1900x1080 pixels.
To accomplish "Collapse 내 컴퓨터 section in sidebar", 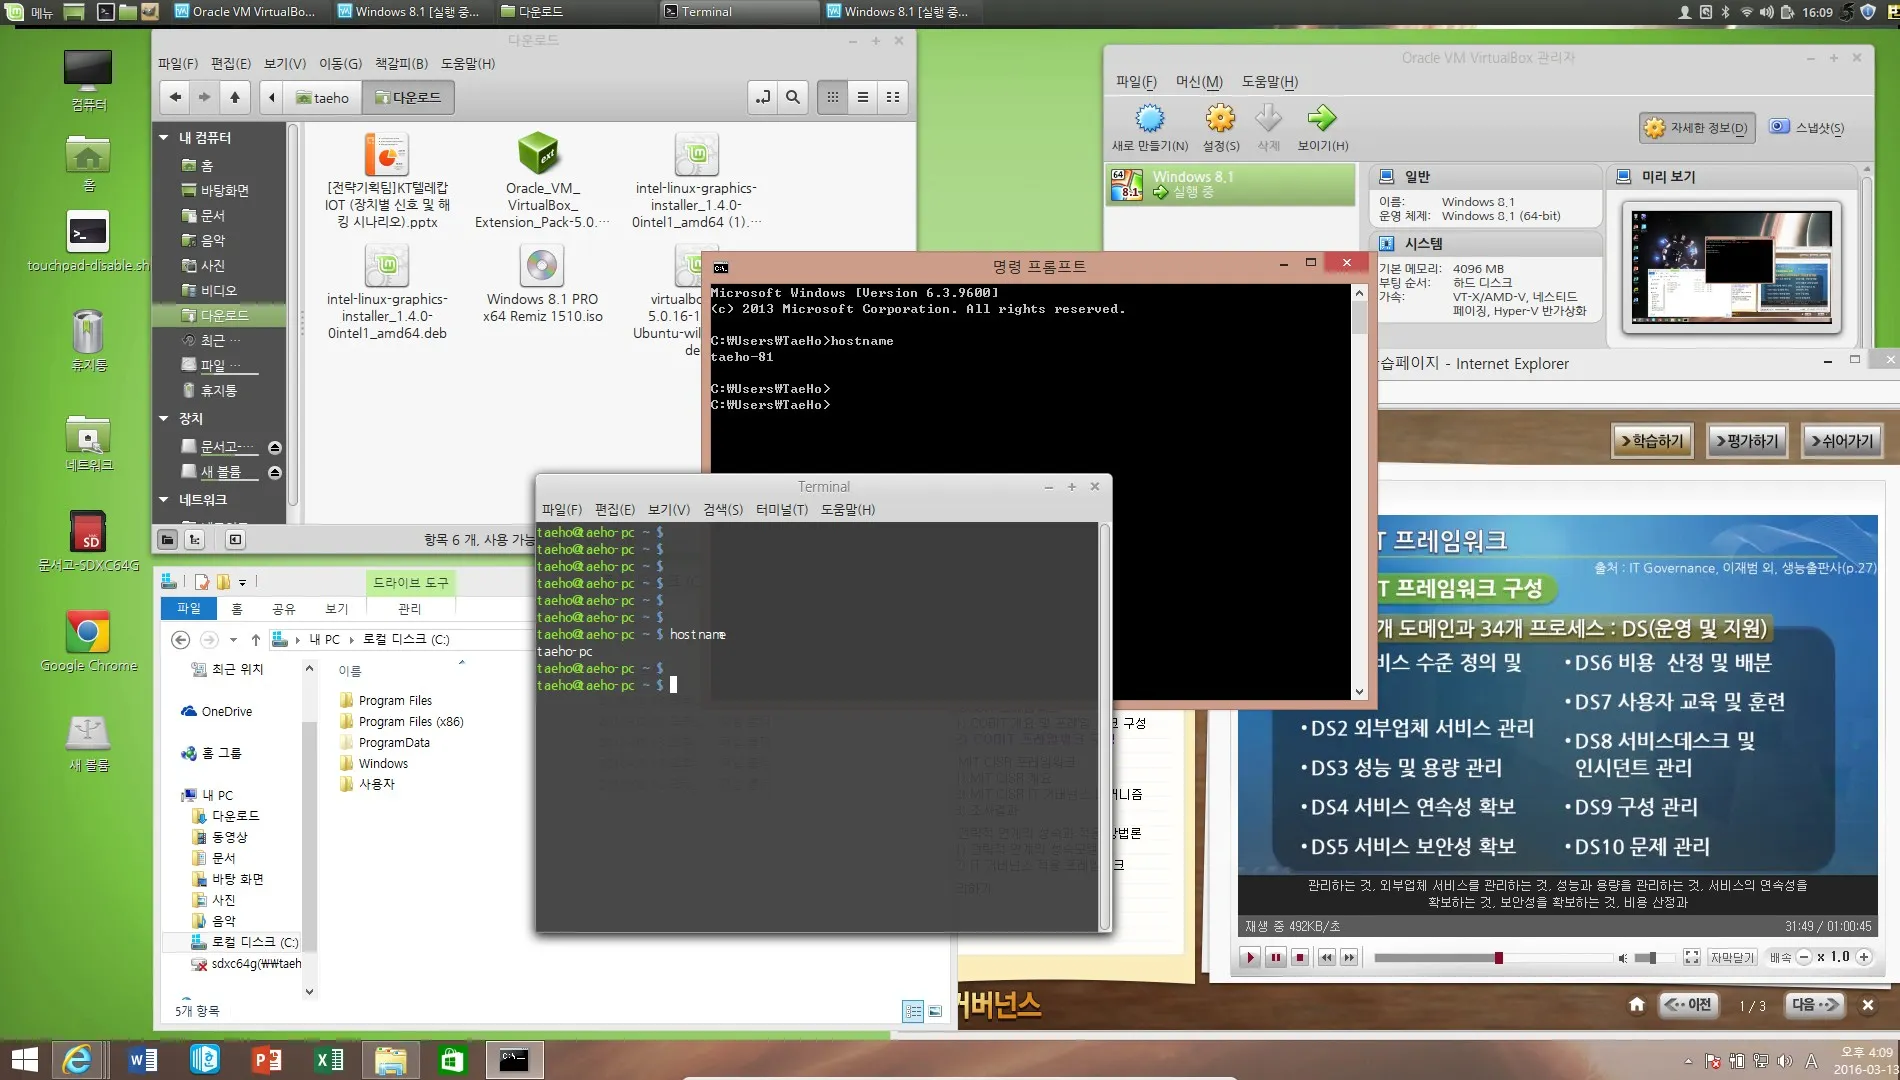I will [x=163, y=137].
